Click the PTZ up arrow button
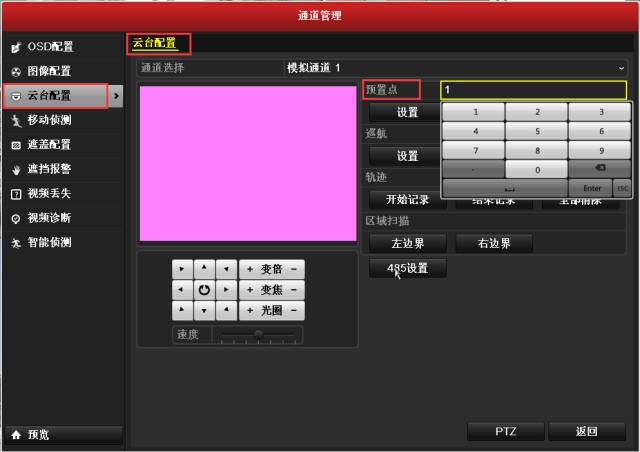The width and height of the screenshot is (640, 452). [204, 269]
